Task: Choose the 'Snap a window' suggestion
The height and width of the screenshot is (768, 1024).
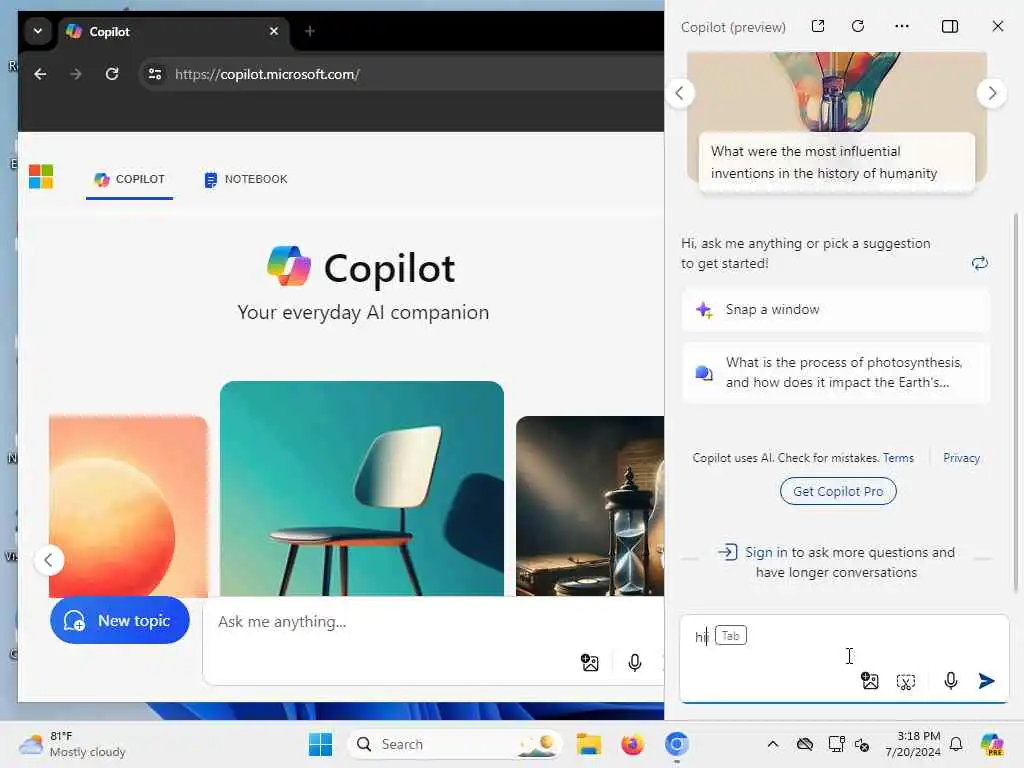Action: click(835, 310)
